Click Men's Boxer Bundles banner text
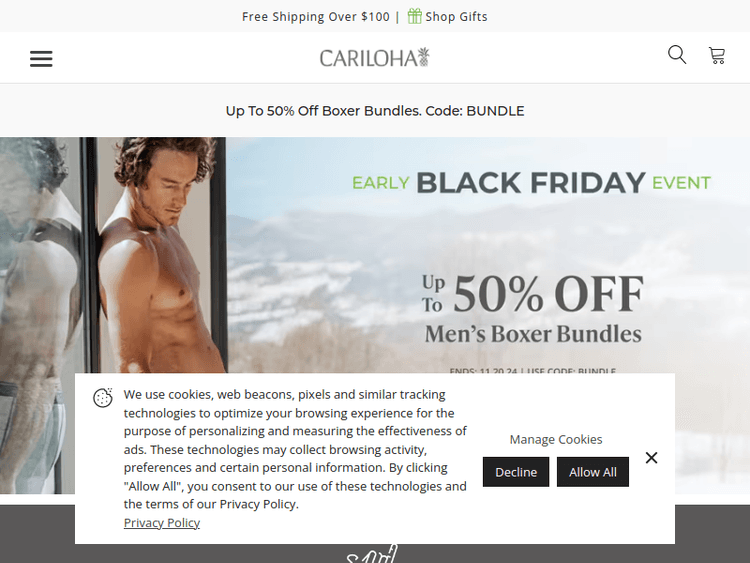750x563 pixels. coord(533,334)
